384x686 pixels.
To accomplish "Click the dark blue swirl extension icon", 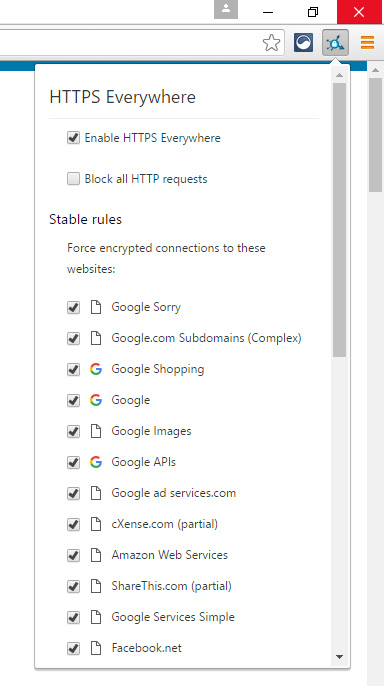I will point(304,42).
